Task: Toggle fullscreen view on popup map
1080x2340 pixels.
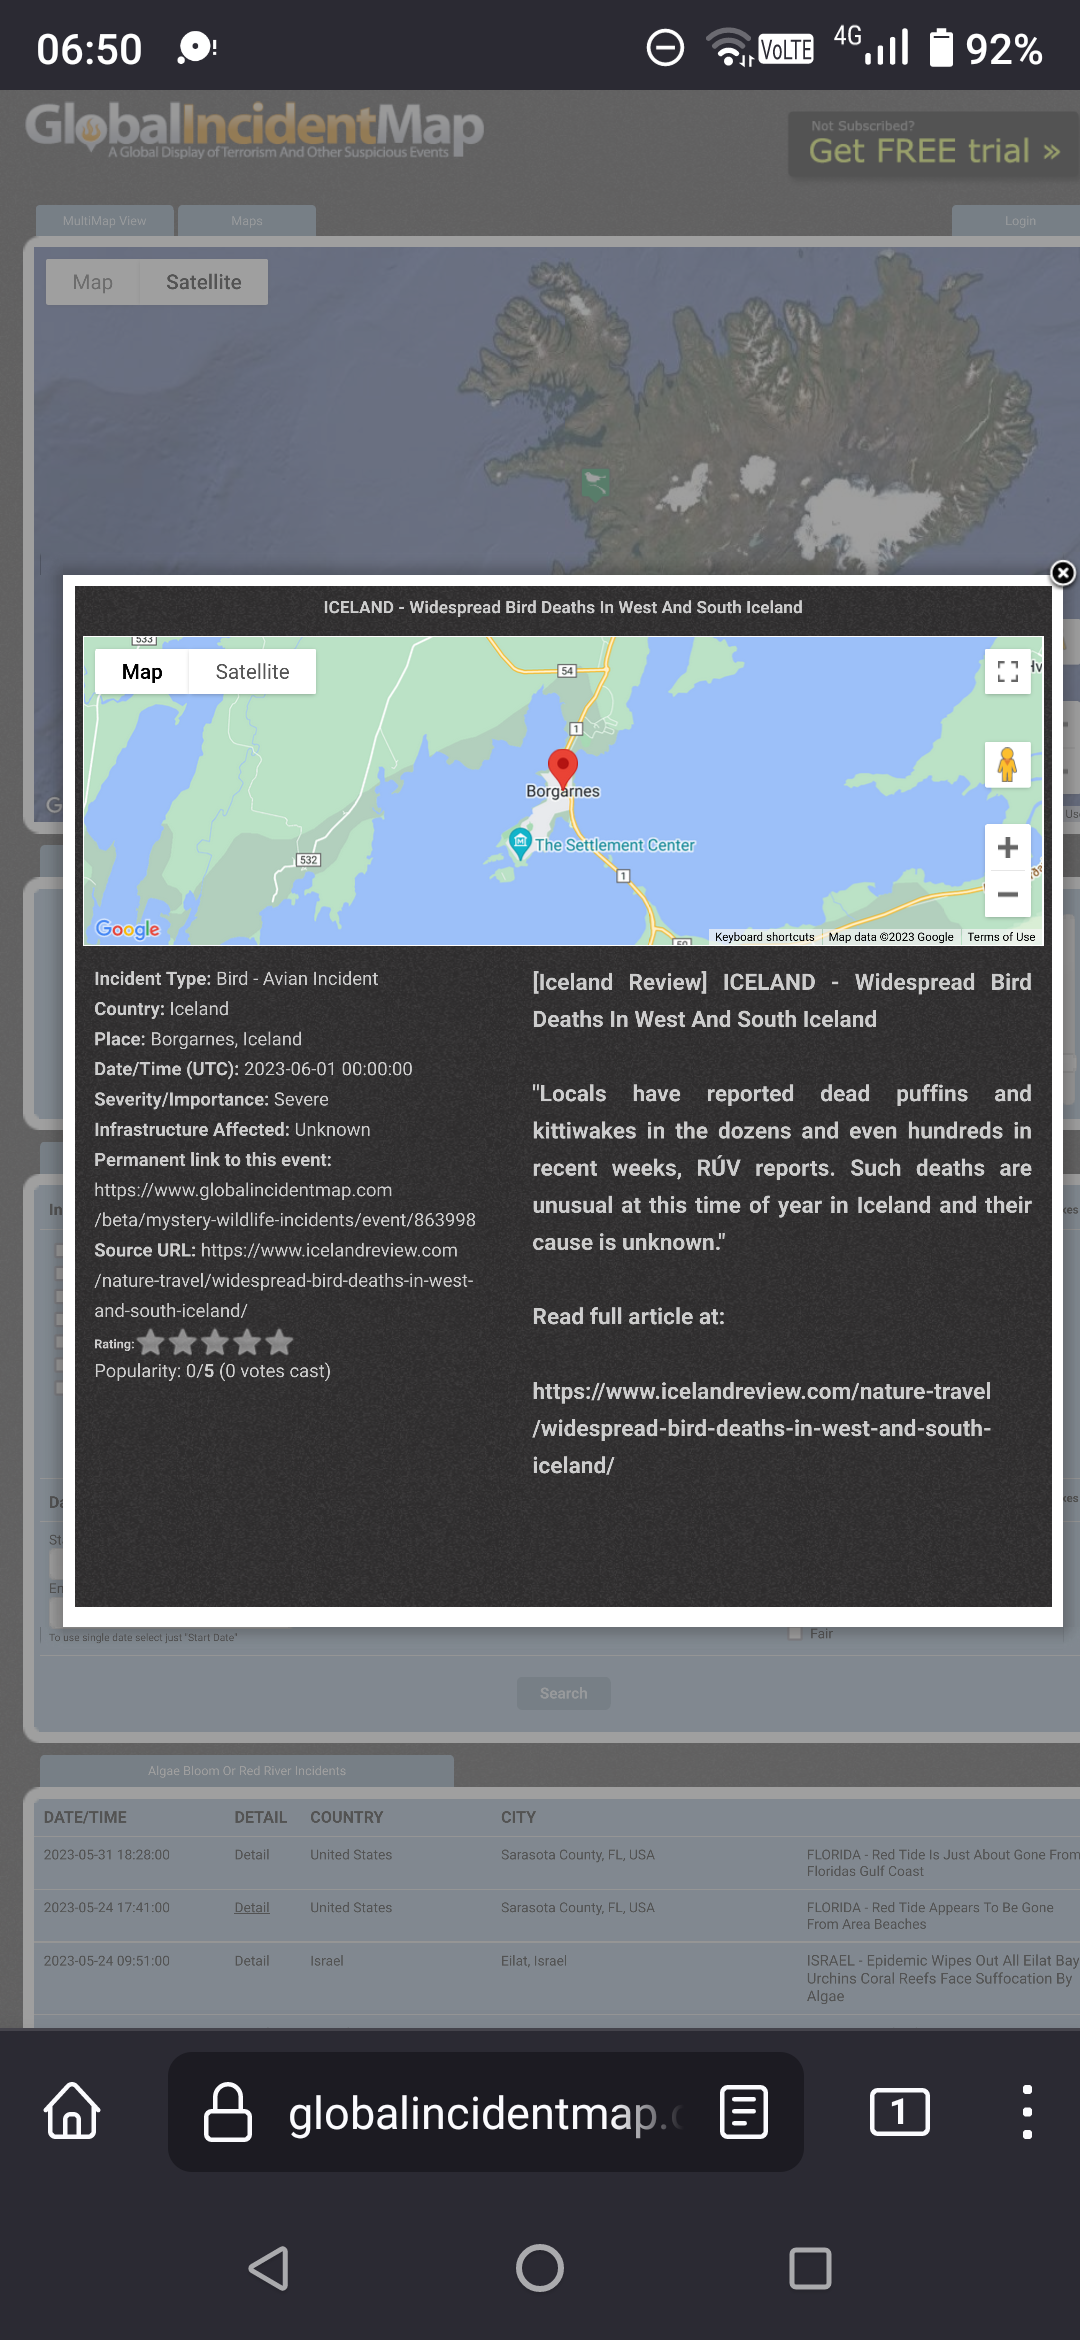Action: click(1007, 671)
